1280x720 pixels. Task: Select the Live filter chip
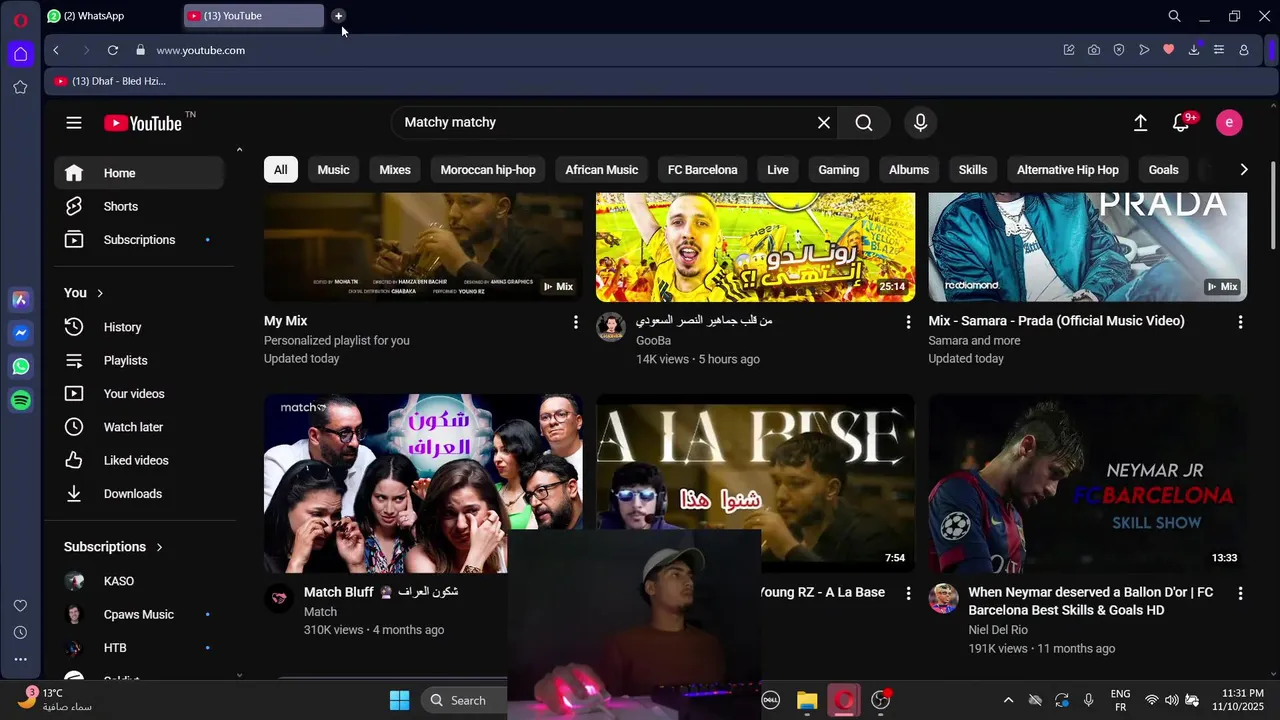[778, 170]
